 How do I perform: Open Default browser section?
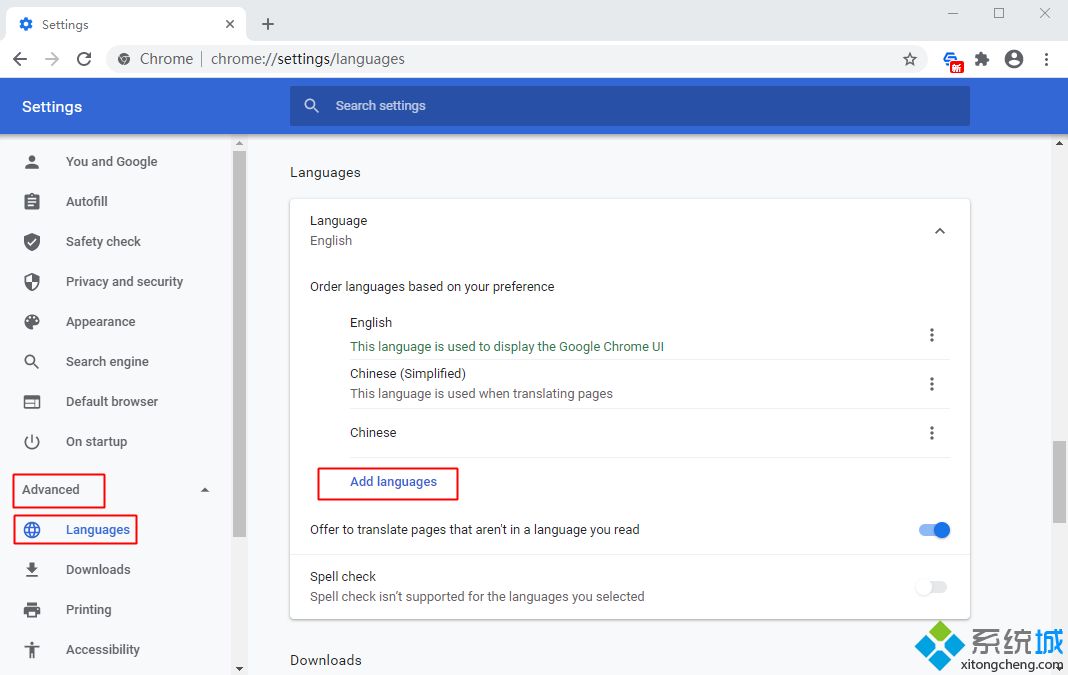click(112, 402)
